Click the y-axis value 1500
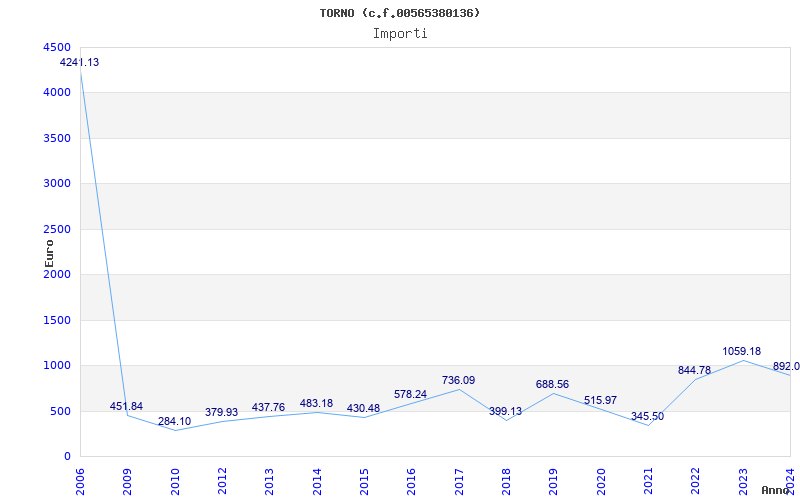This screenshot has height=500, width=800. point(57,320)
